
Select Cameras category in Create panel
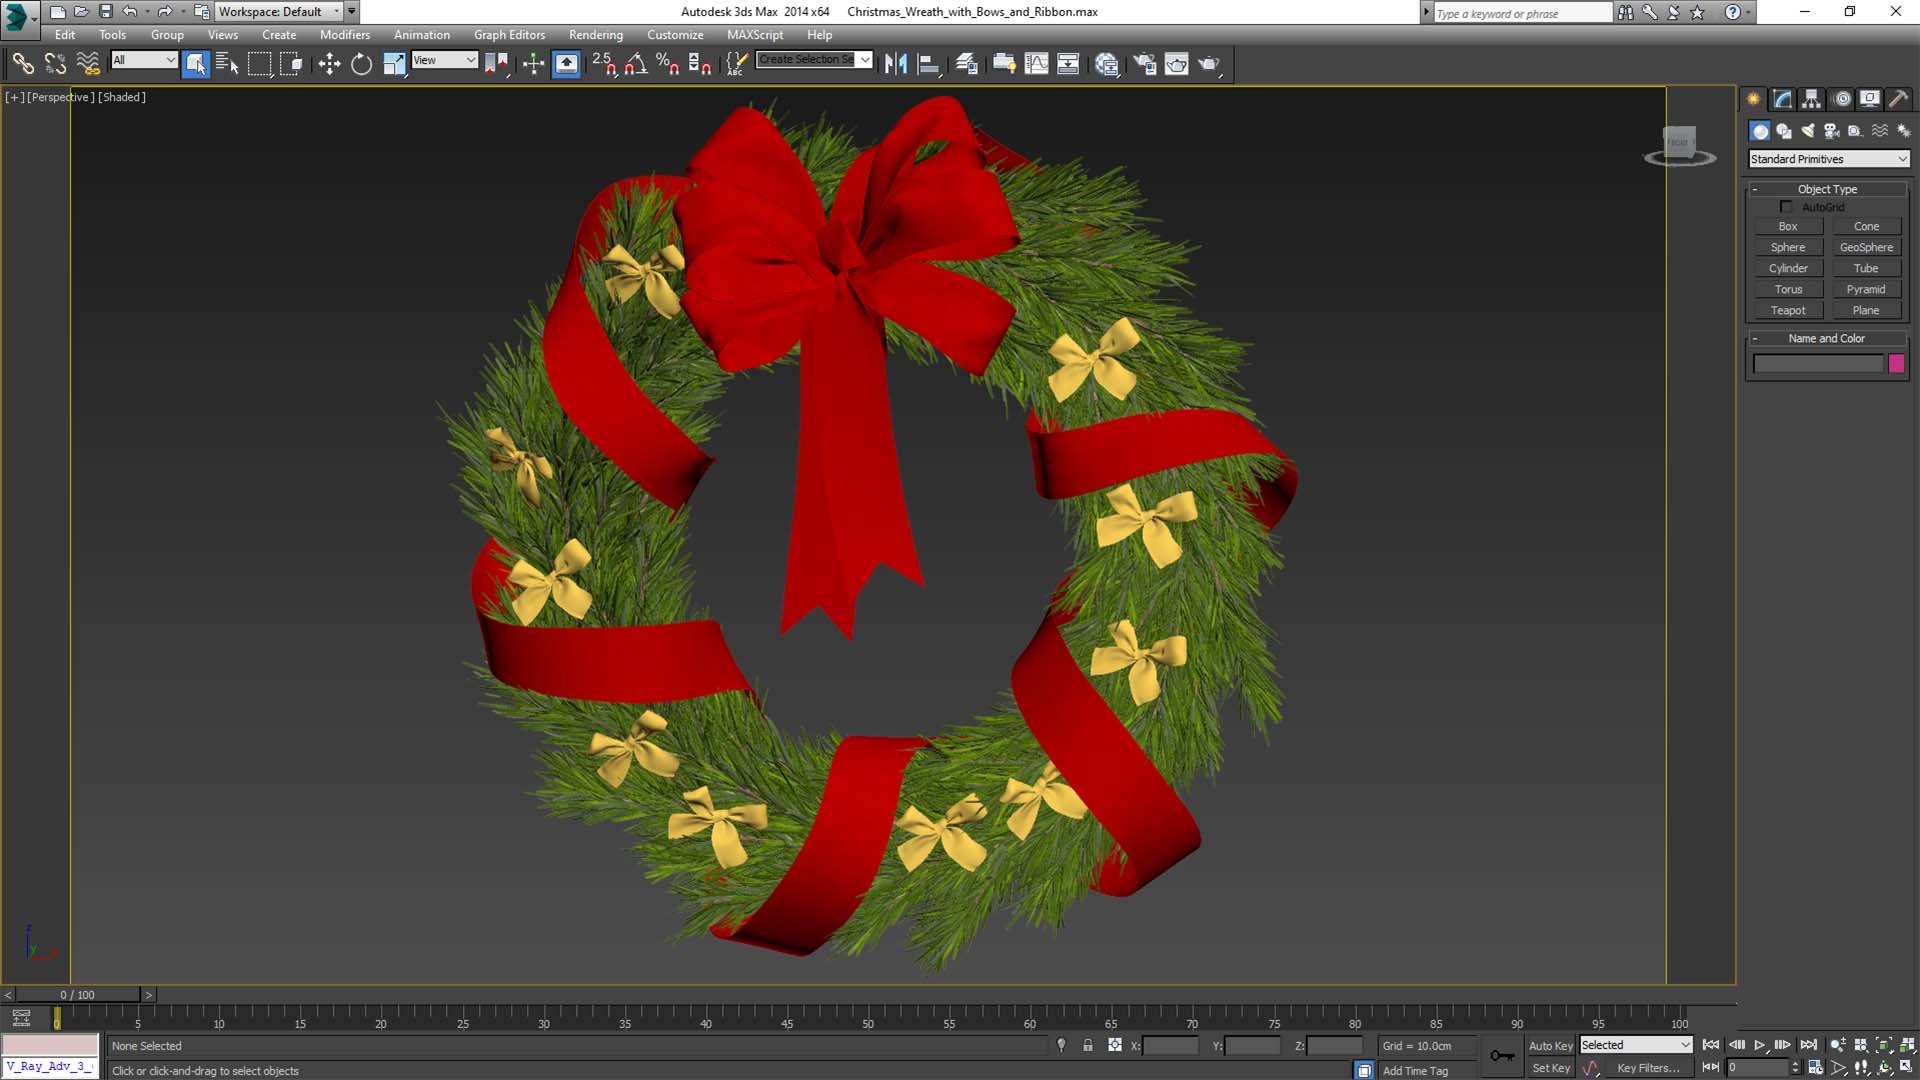tap(1832, 131)
